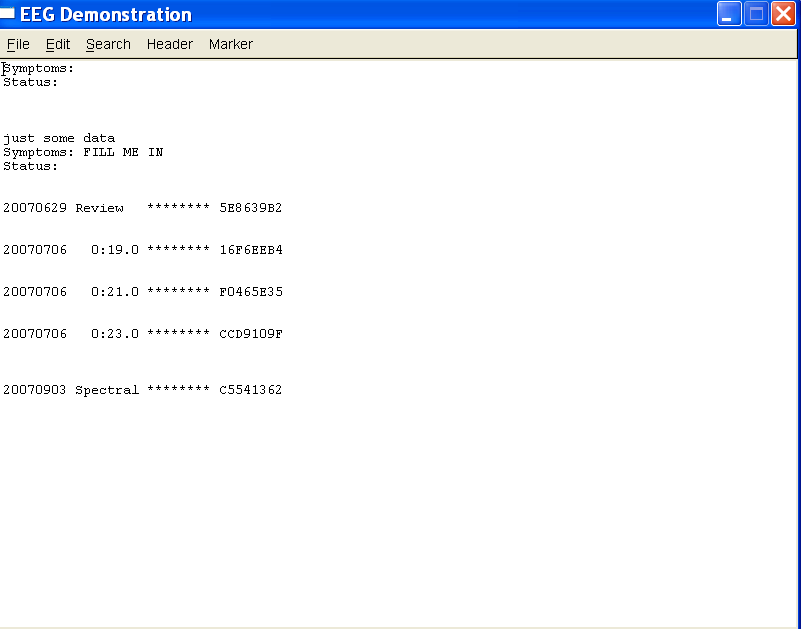Click the EEG Demonstration title bar text
The height and width of the screenshot is (629, 801).
(106, 15)
